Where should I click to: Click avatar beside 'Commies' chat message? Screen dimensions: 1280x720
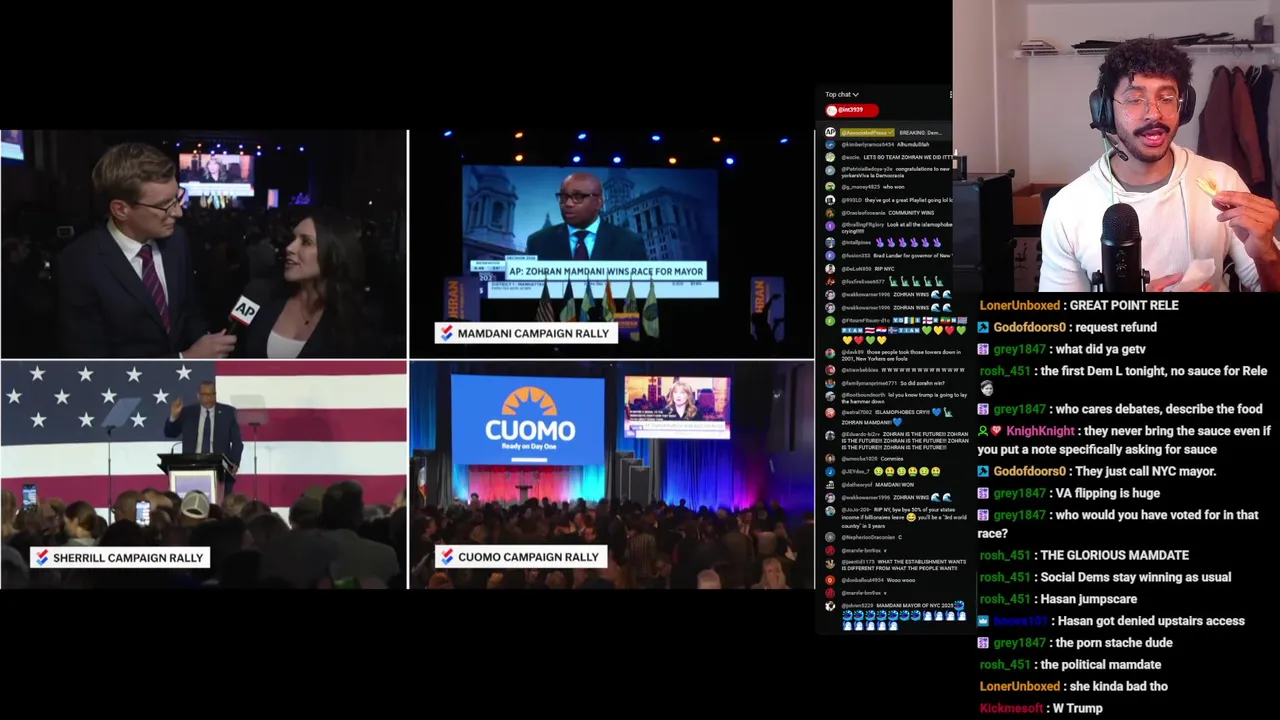[830, 458]
